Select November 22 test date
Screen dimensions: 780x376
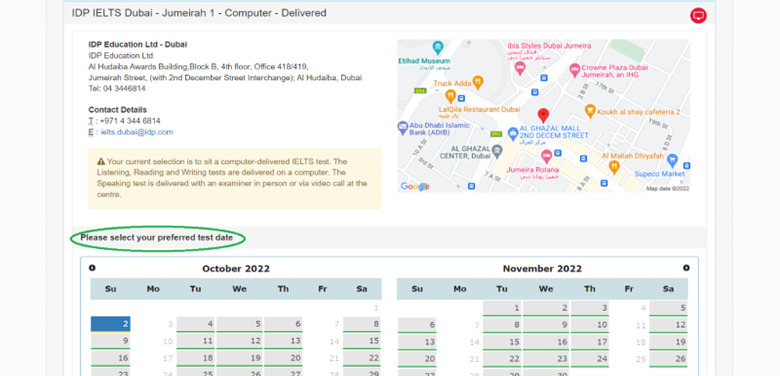click(502, 359)
